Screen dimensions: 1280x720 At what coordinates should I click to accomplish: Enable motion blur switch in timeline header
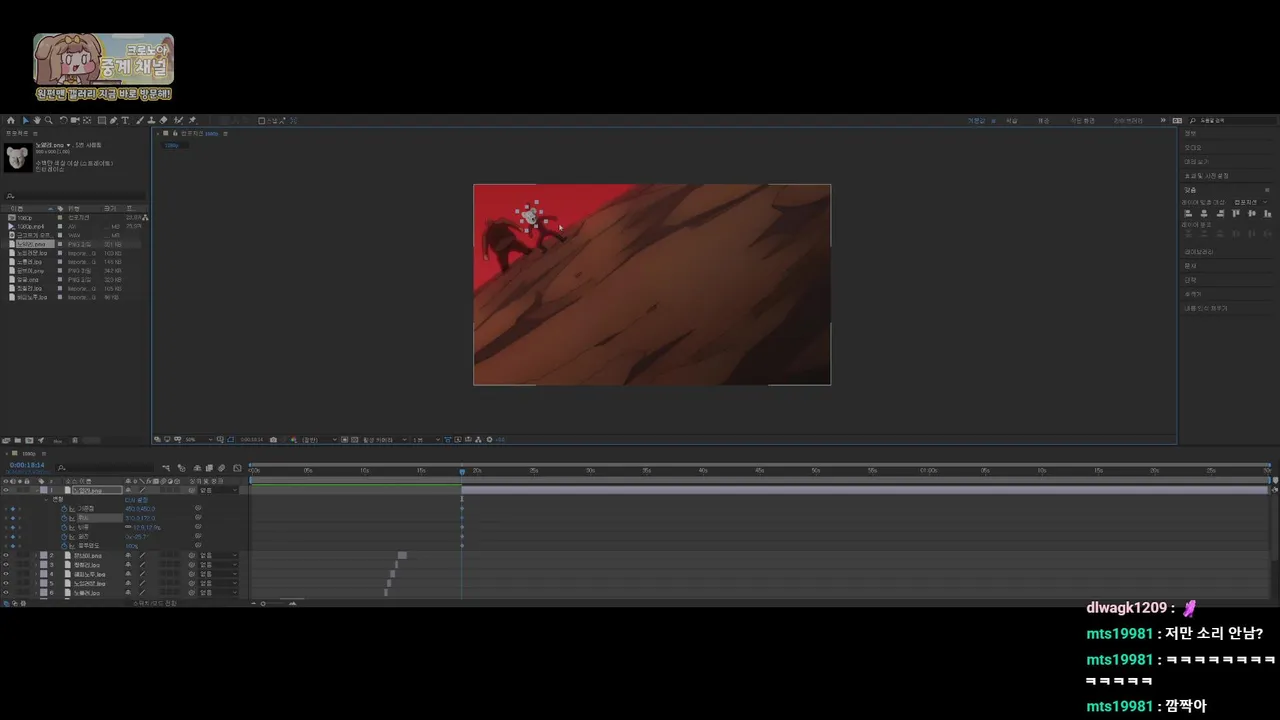click(222, 468)
